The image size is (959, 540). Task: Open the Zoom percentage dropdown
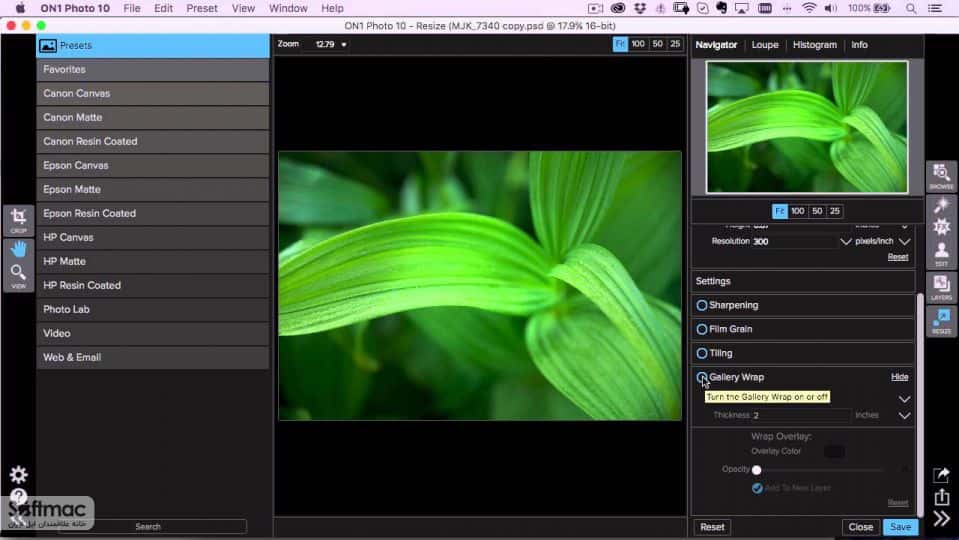(331, 45)
